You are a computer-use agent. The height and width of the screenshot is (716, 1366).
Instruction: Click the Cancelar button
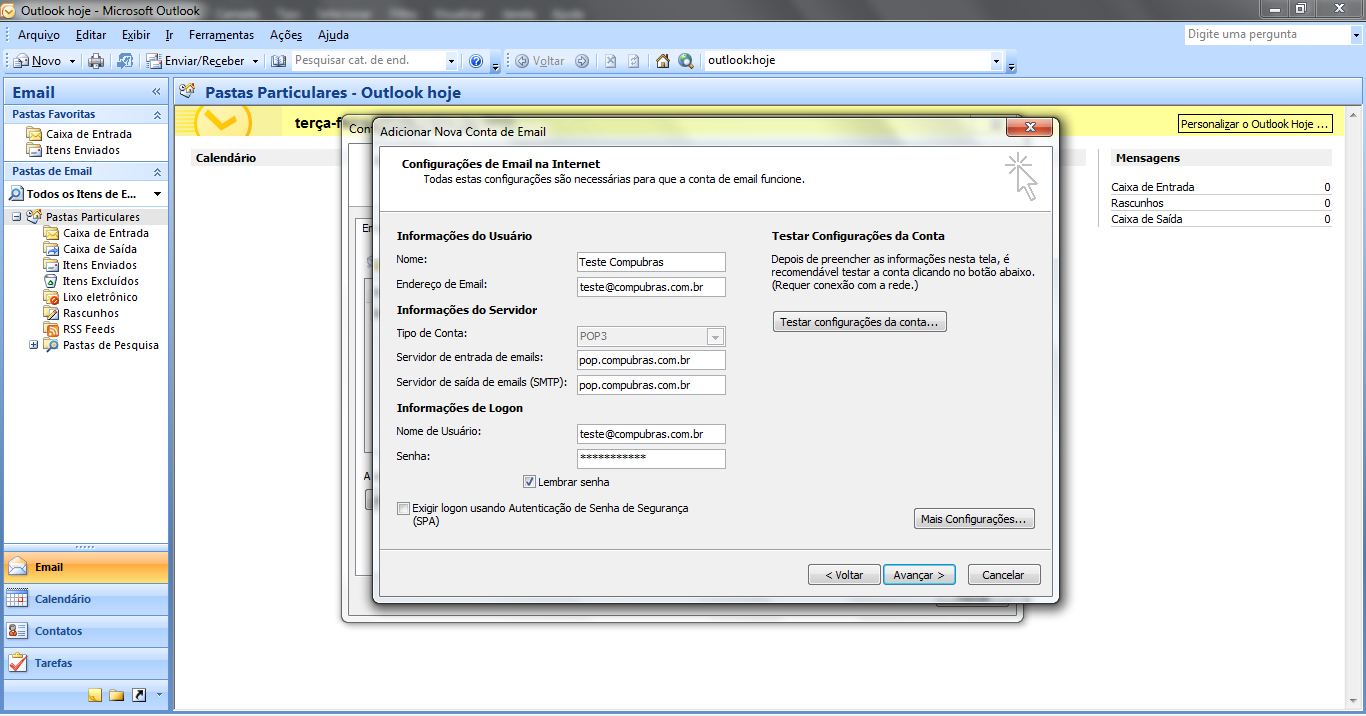point(1003,575)
